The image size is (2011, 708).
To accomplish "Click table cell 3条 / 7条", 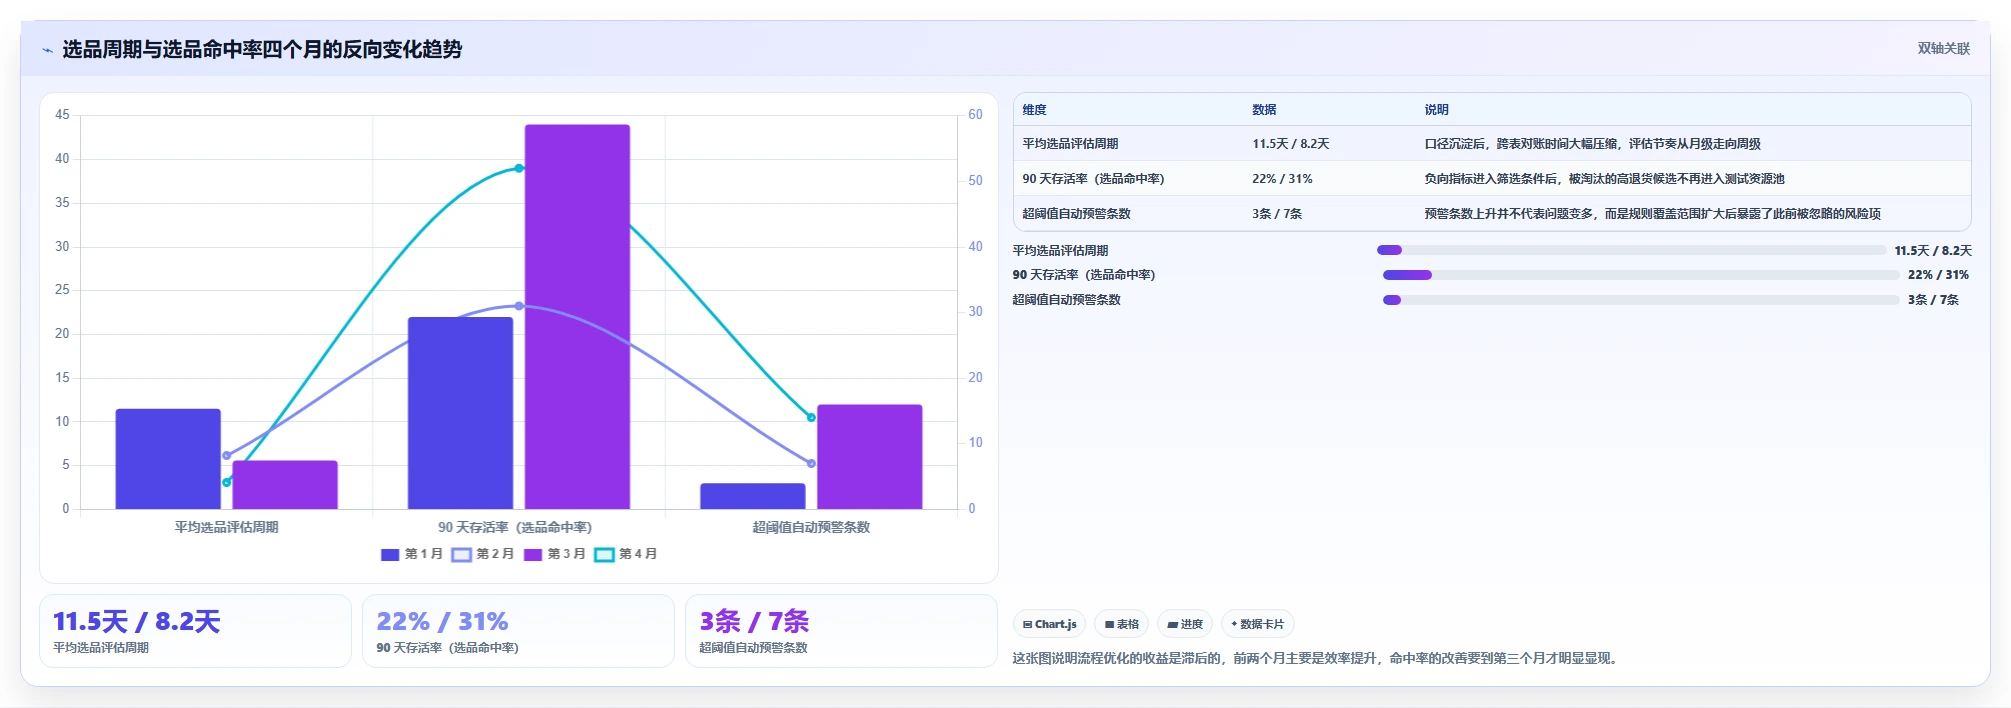I will point(1277,214).
